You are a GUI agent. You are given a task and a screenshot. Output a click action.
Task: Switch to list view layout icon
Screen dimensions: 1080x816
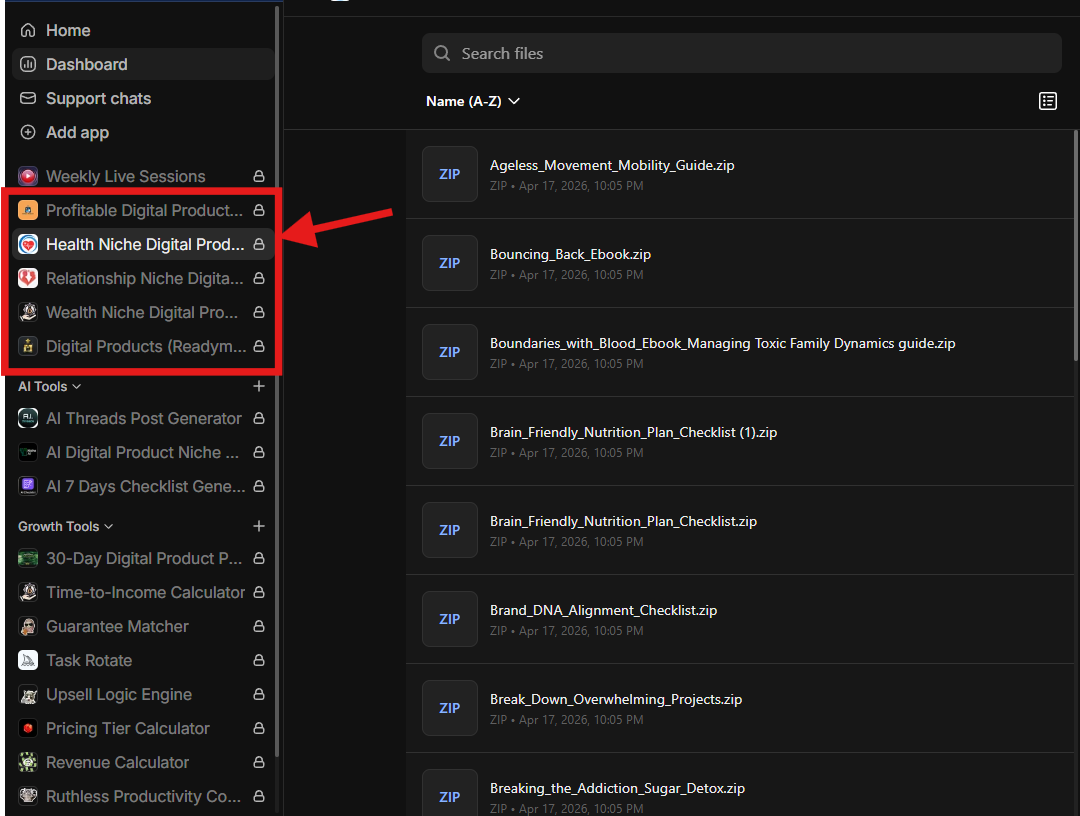point(1048,101)
